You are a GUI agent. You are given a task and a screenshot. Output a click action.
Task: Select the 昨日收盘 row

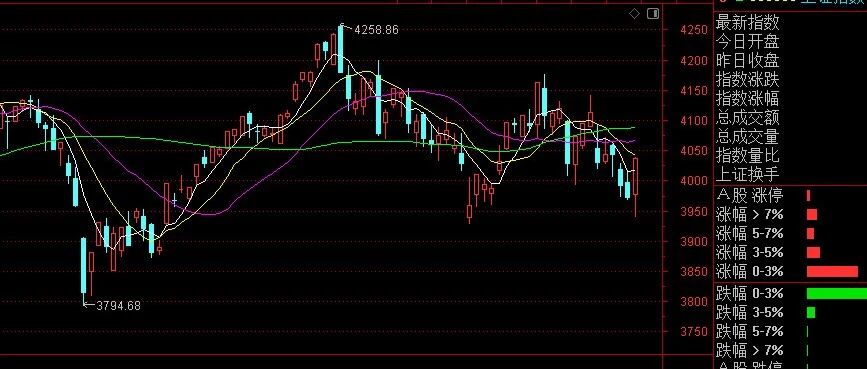[x=748, y=60]
